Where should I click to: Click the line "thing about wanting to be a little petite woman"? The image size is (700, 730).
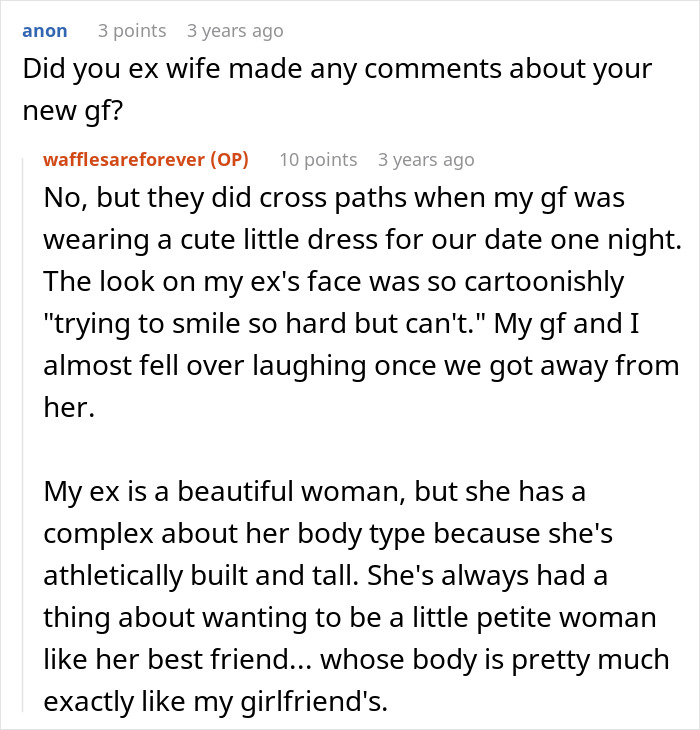[x=349, y=618]
